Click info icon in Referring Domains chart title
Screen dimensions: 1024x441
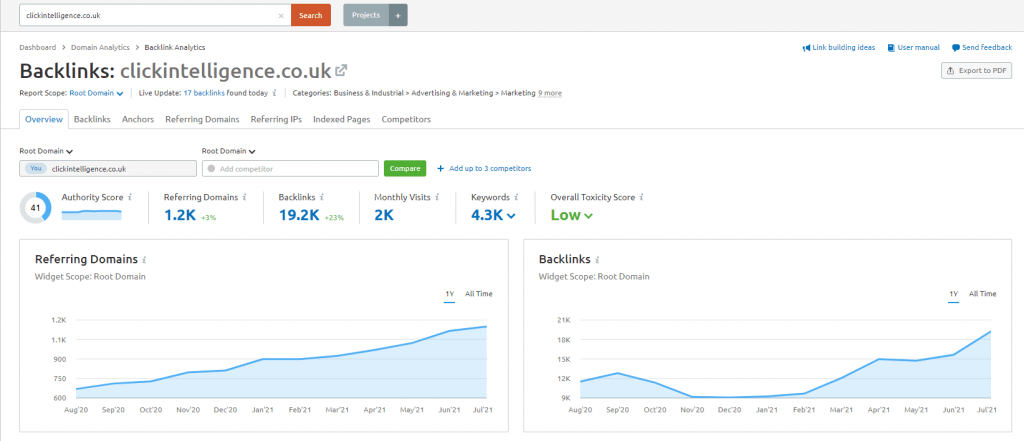click(144, 259)
